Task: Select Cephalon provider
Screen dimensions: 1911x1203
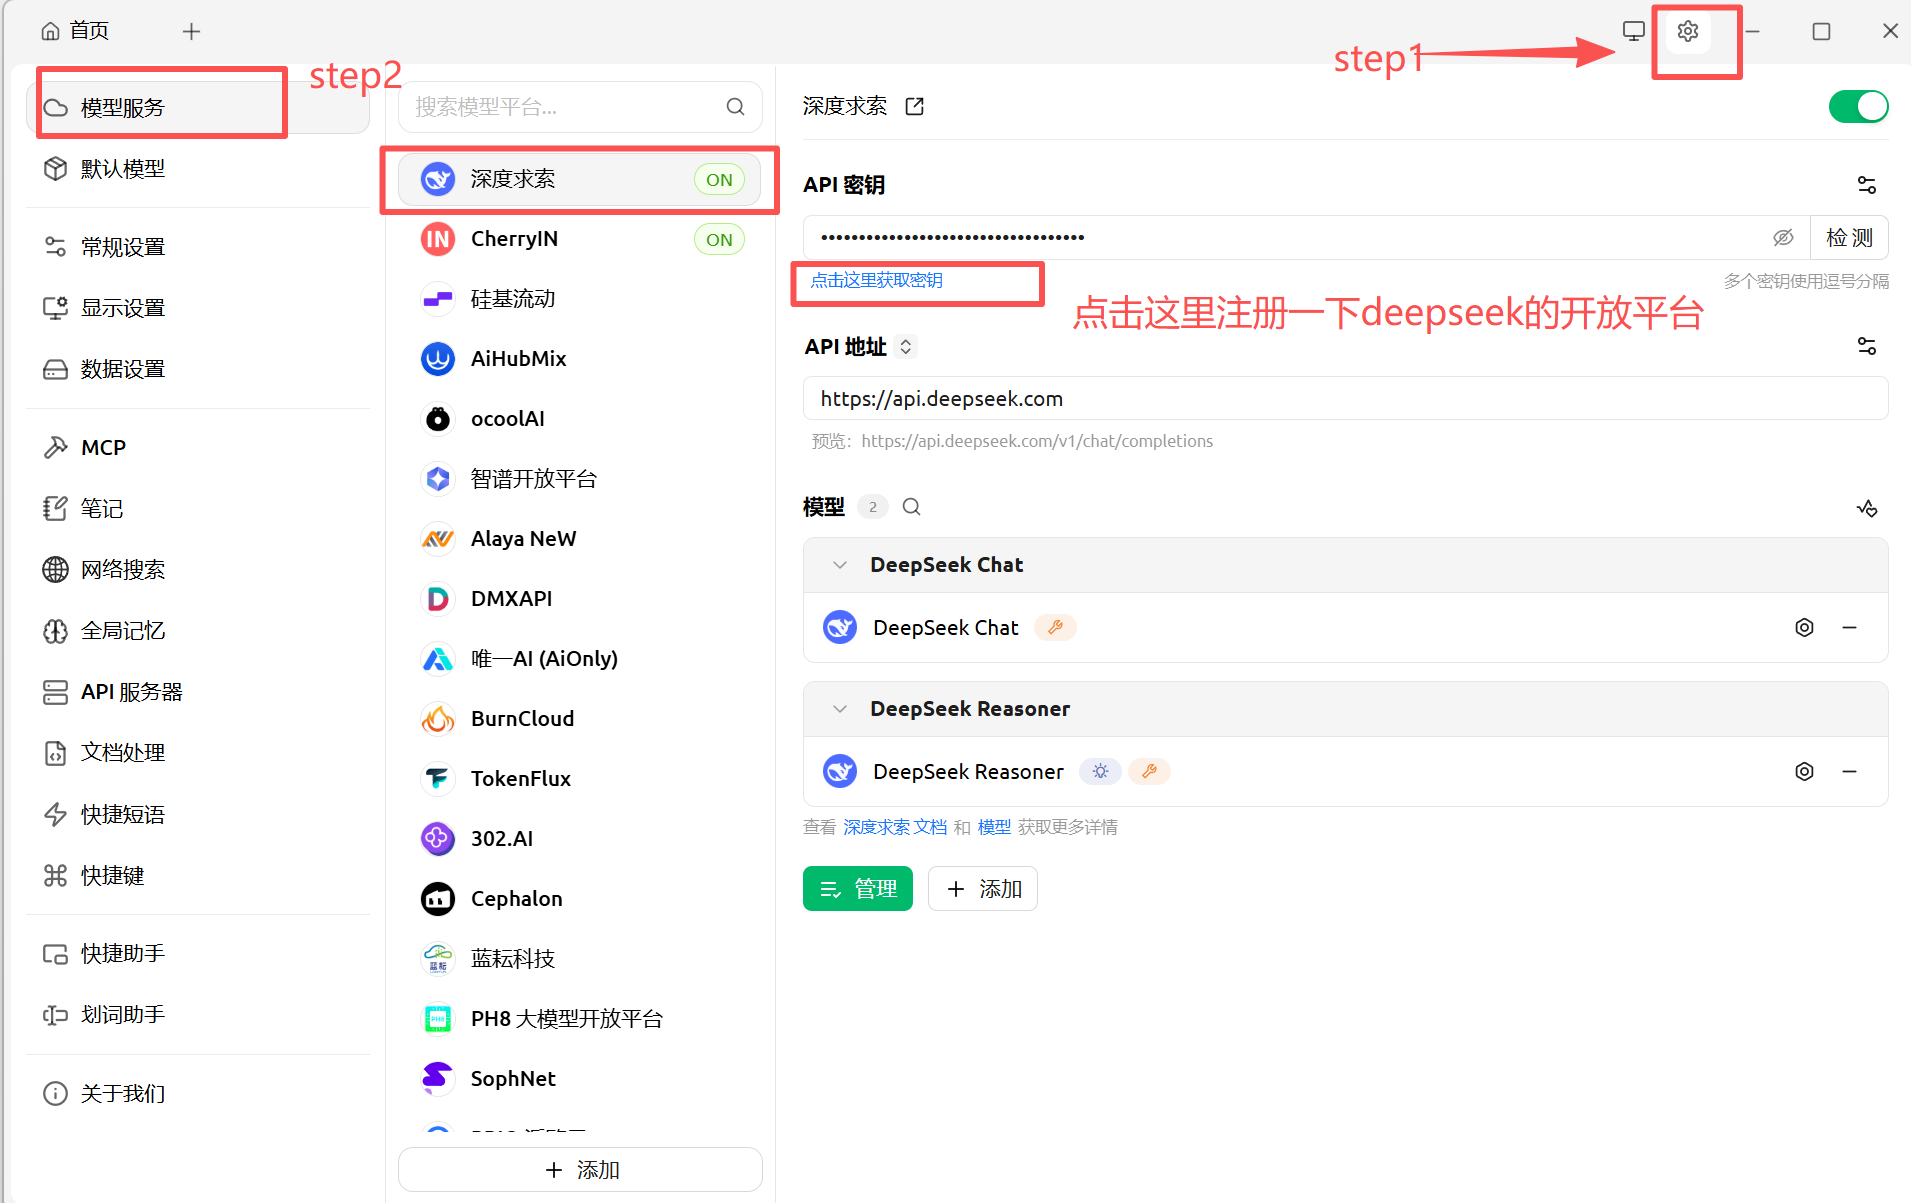Action: point(580,899)
